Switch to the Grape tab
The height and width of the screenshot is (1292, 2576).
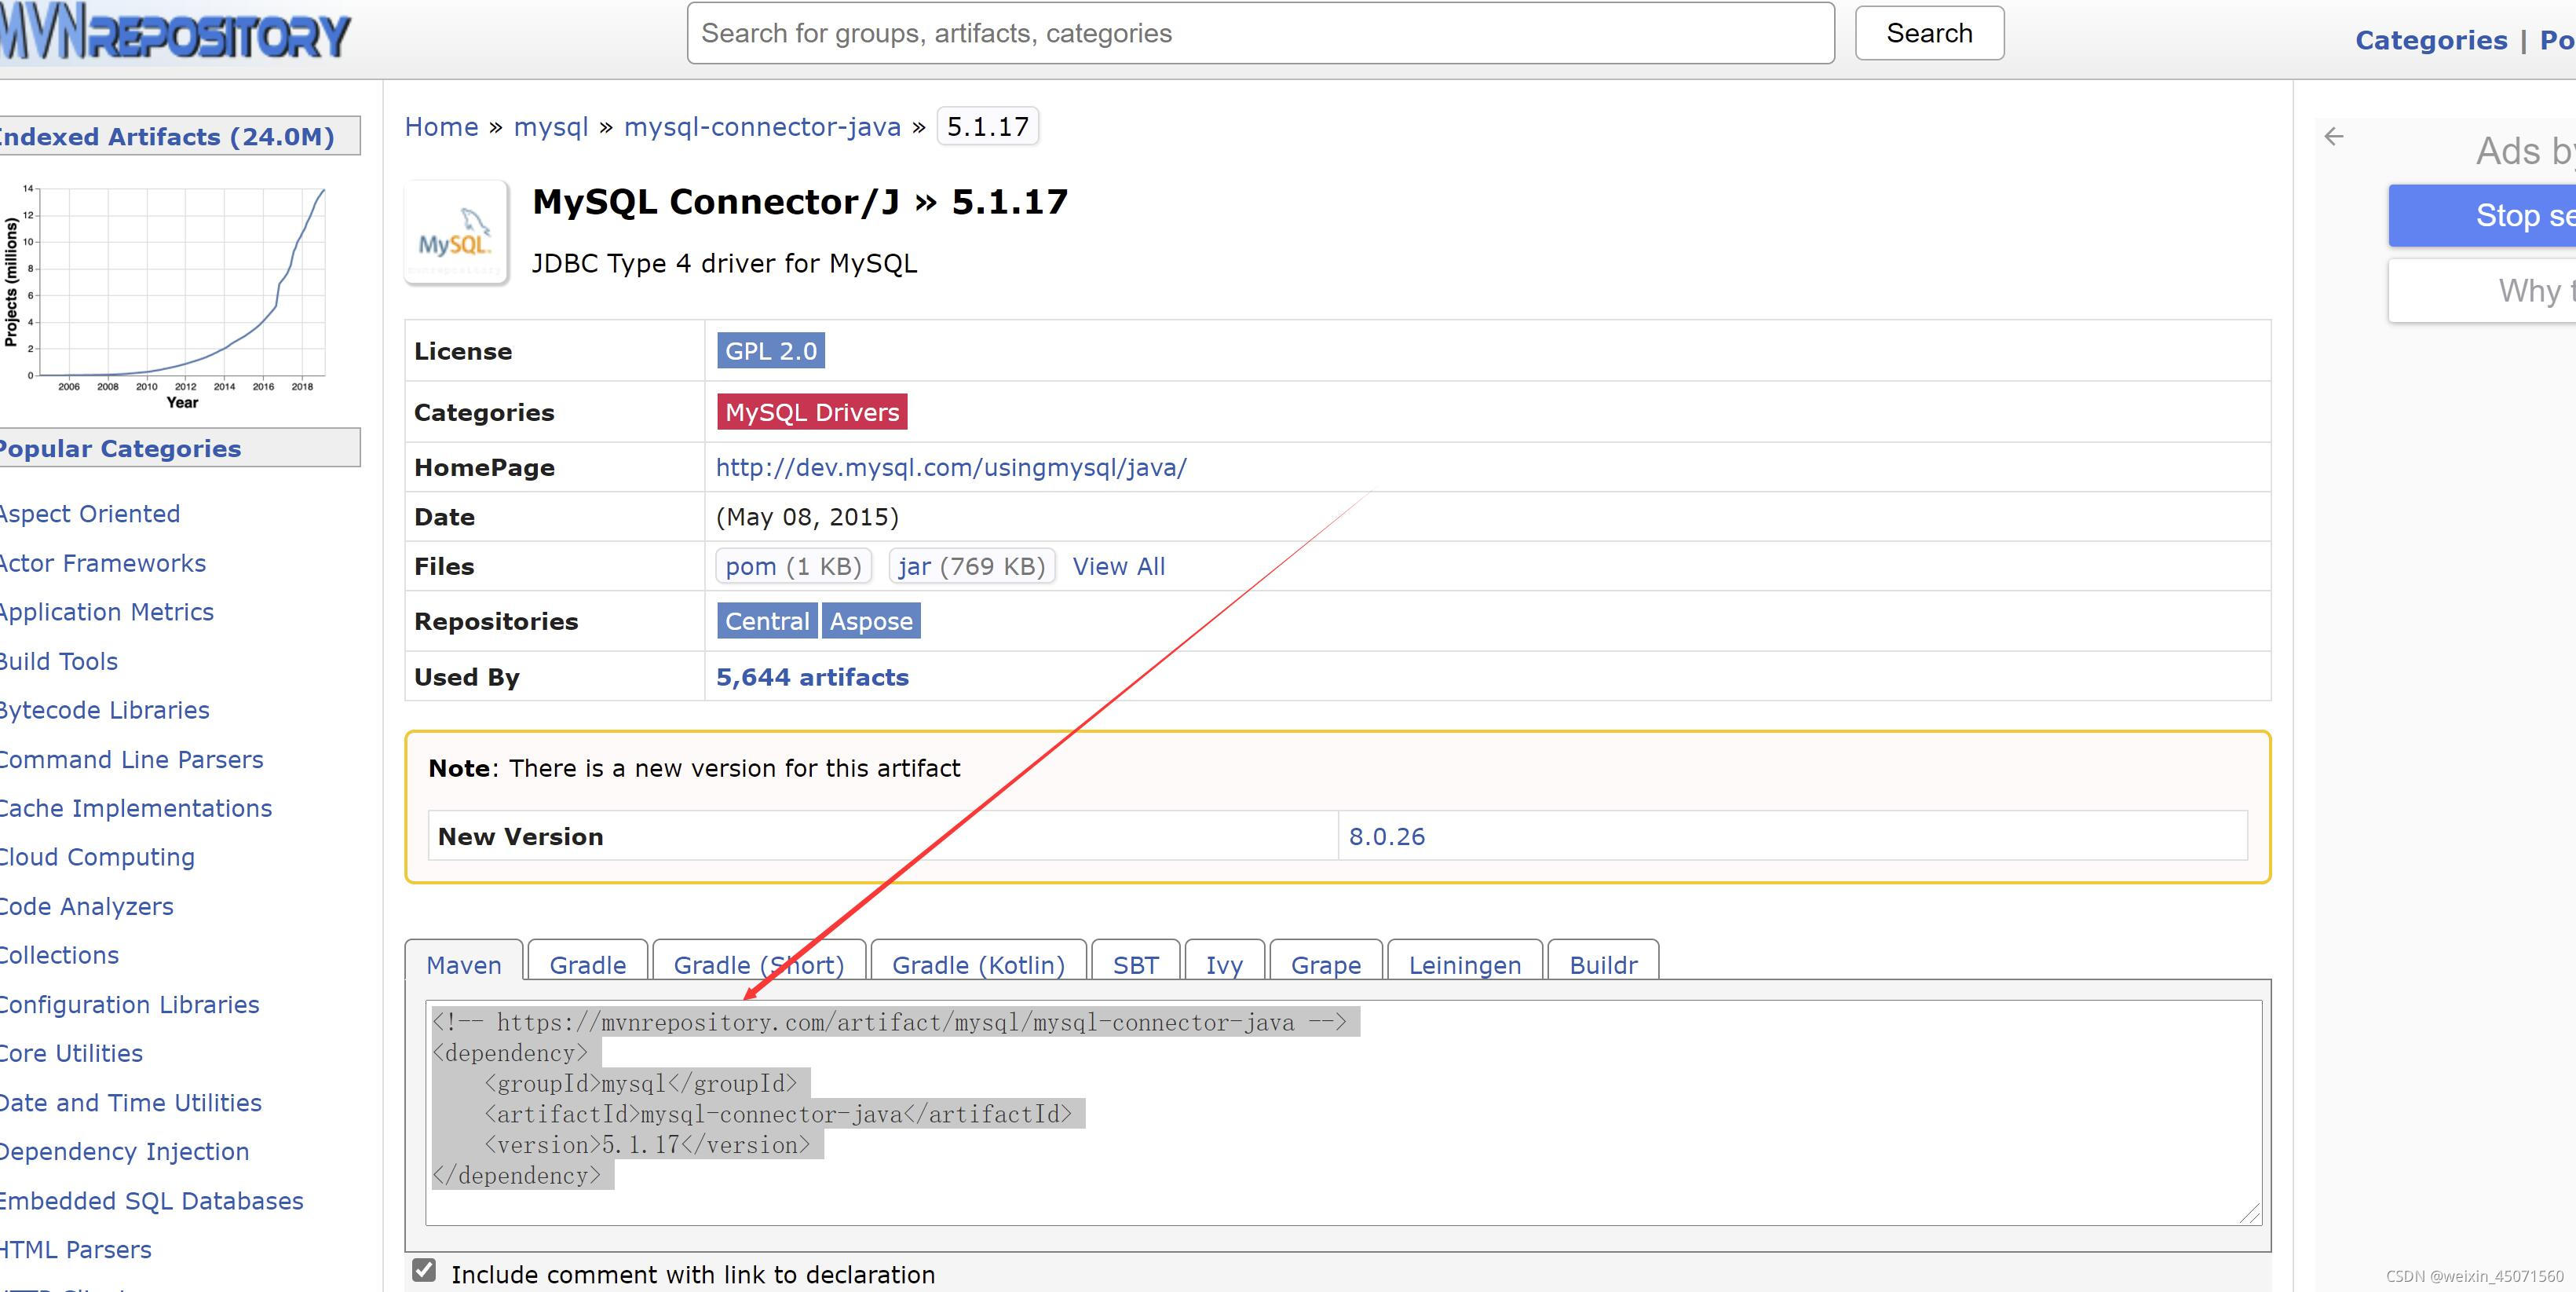[1326, 964]
